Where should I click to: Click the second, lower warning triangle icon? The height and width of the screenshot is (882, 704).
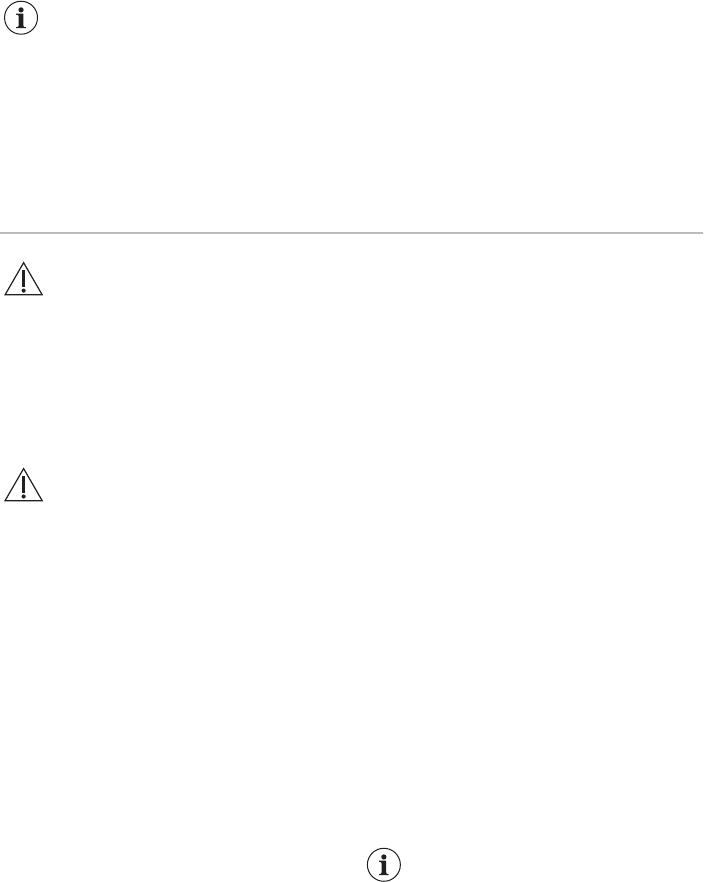tap(23, 485)
